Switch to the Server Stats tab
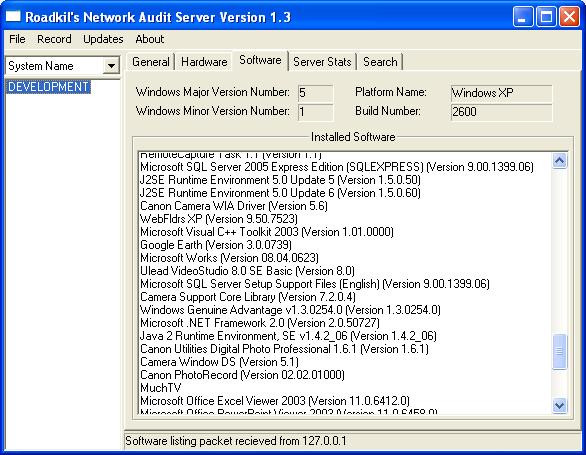Image resolution: width=586 pixels, height=455 pixels. (322, 62)
